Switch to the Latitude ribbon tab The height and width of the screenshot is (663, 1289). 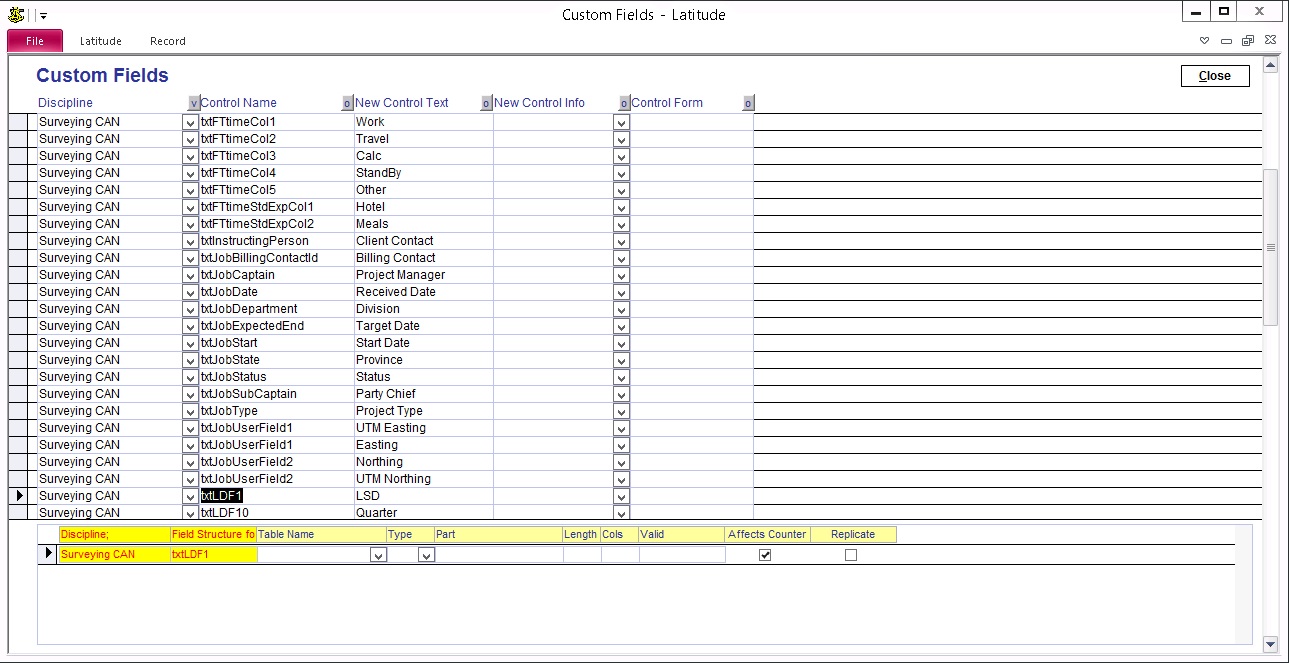[101, 41]
